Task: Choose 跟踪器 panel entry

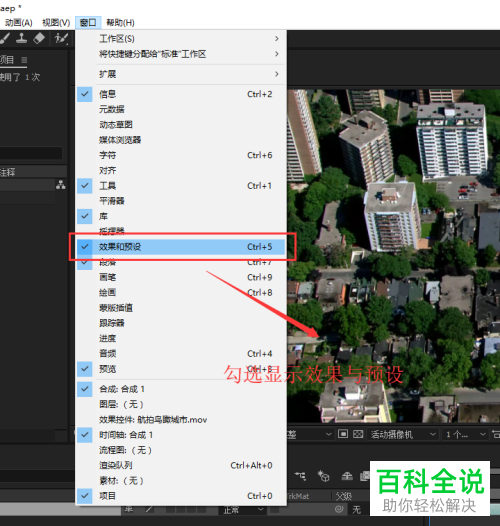Action: (181, 323)
